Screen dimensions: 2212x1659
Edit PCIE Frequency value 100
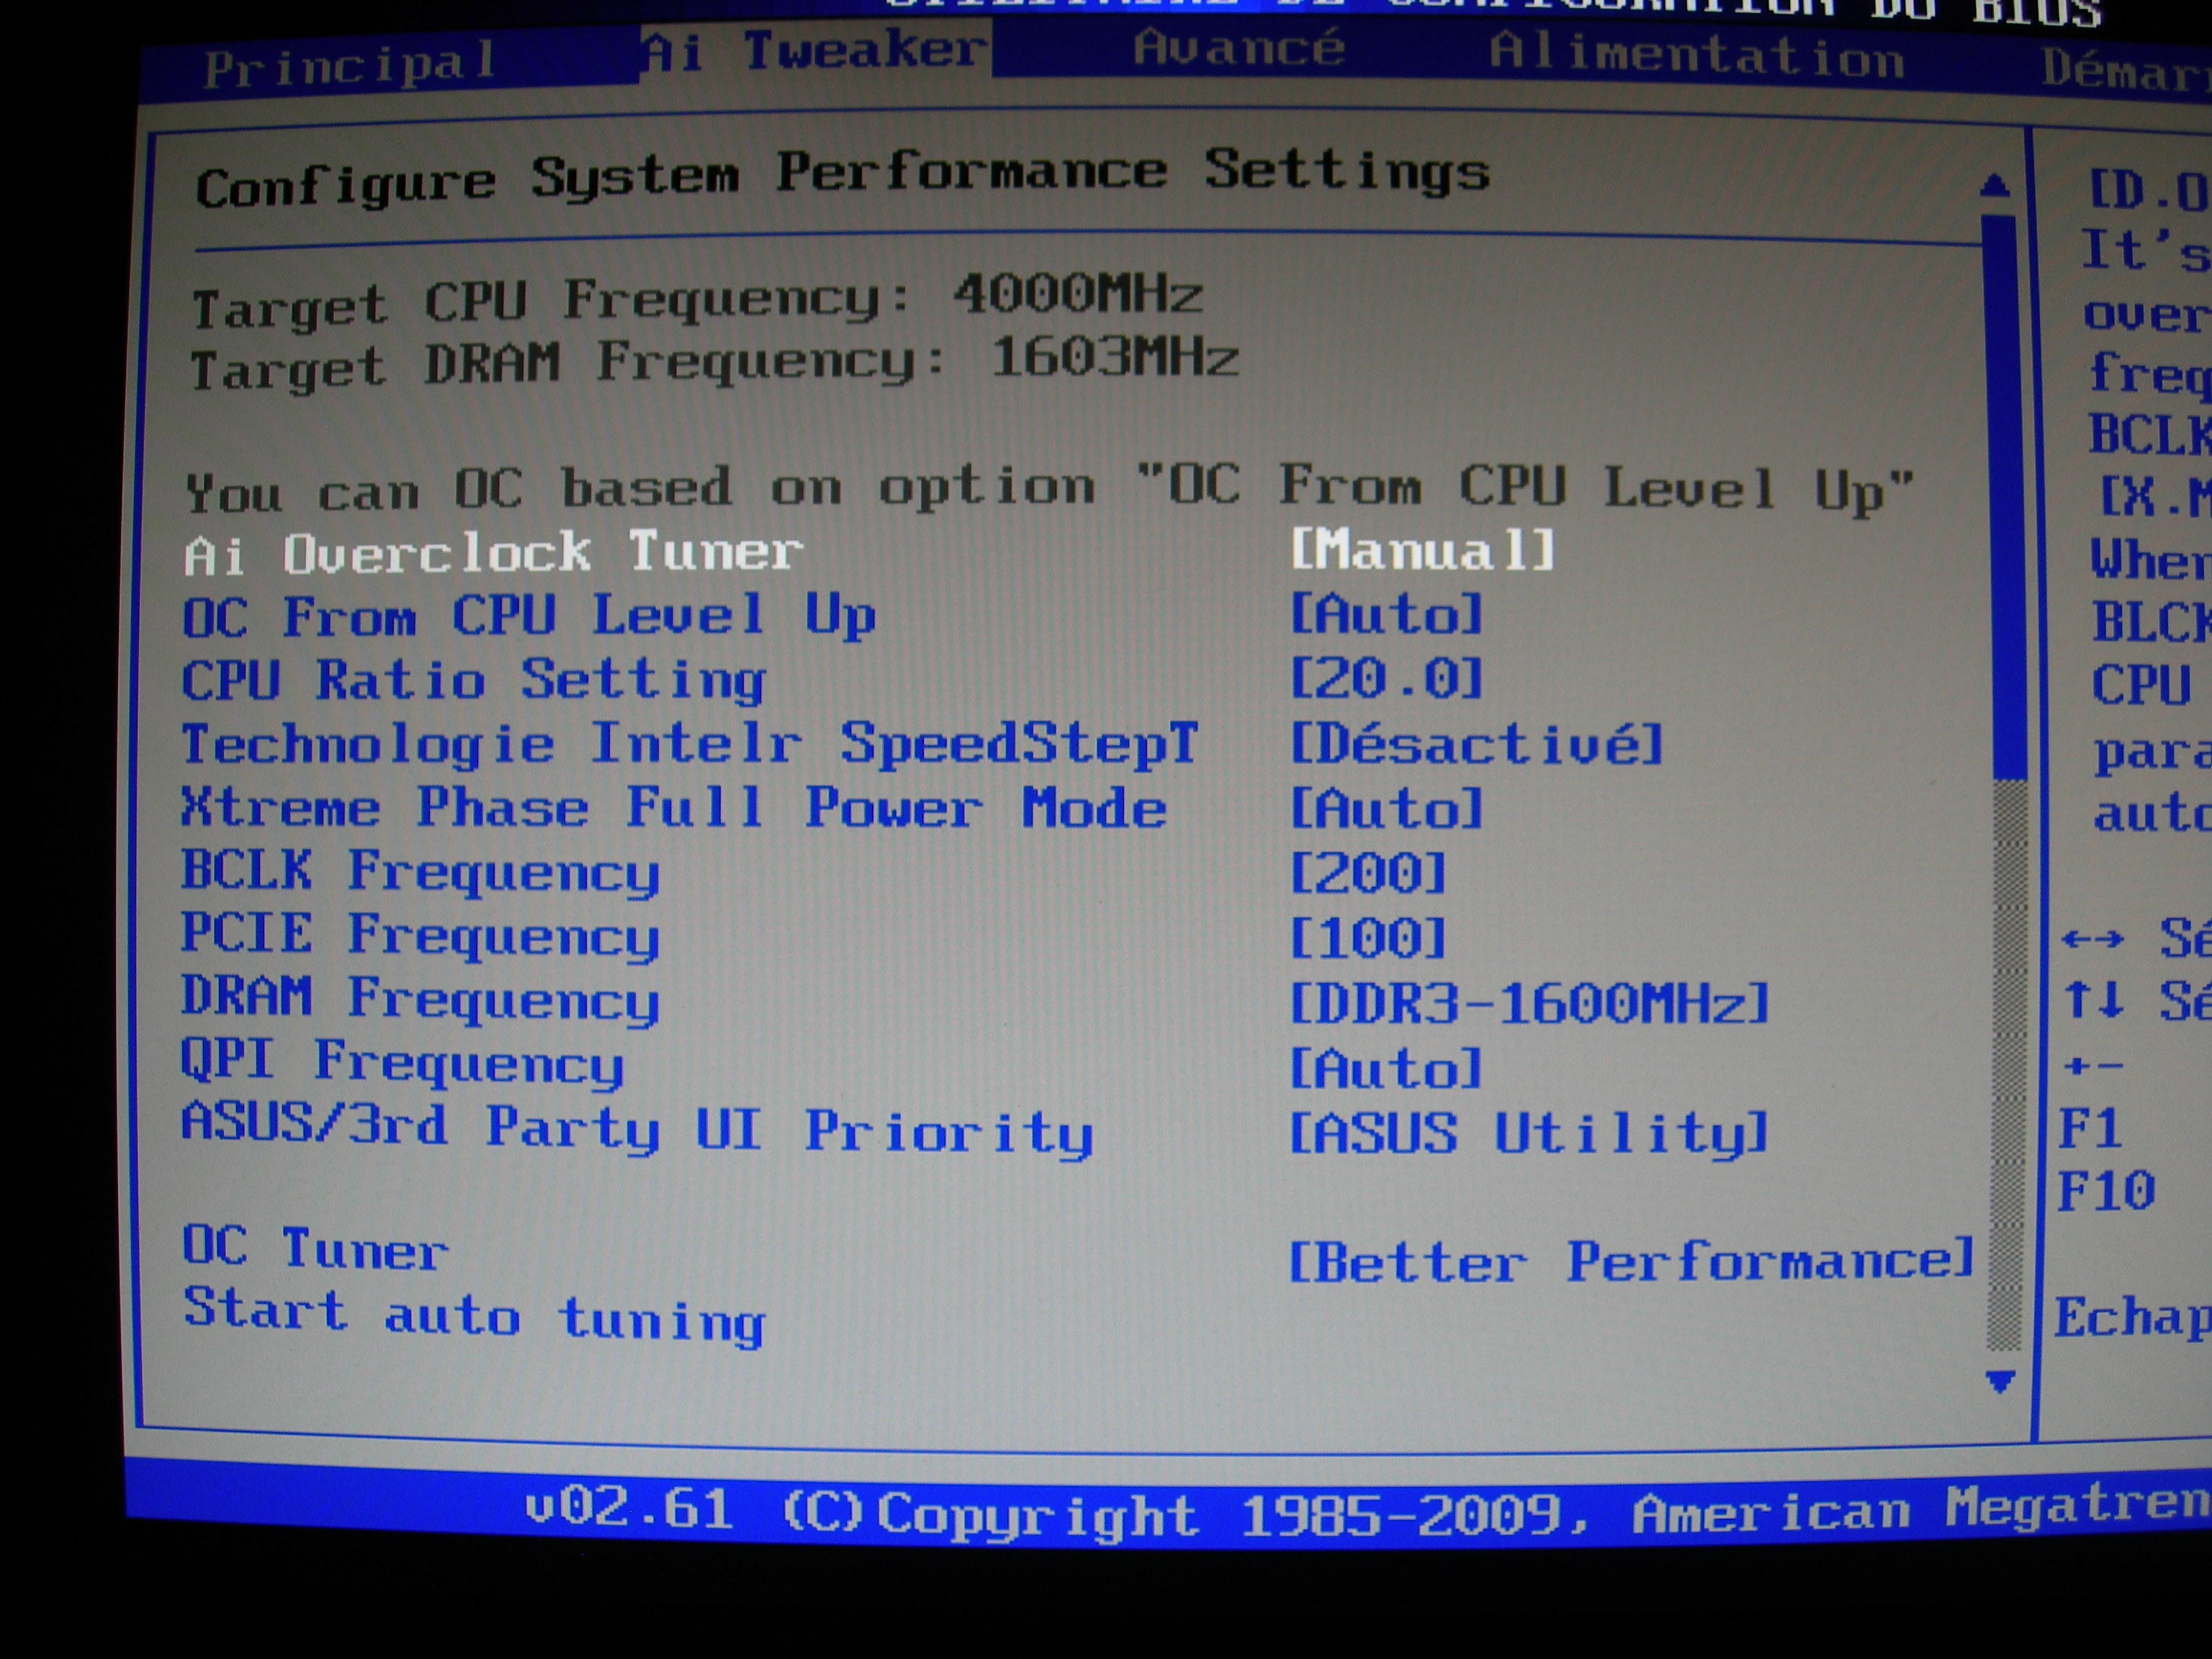click(1368, 938)
